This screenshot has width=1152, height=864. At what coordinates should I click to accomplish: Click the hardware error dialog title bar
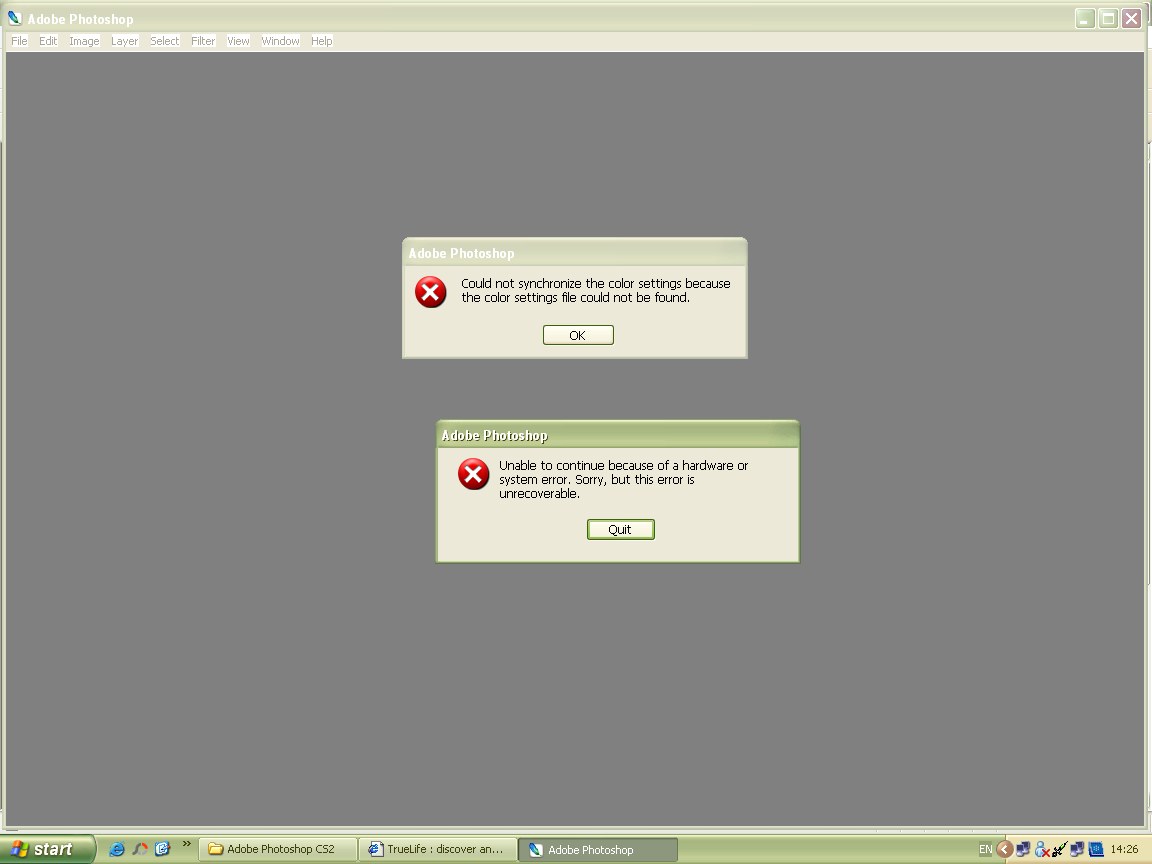click(617, 435)
